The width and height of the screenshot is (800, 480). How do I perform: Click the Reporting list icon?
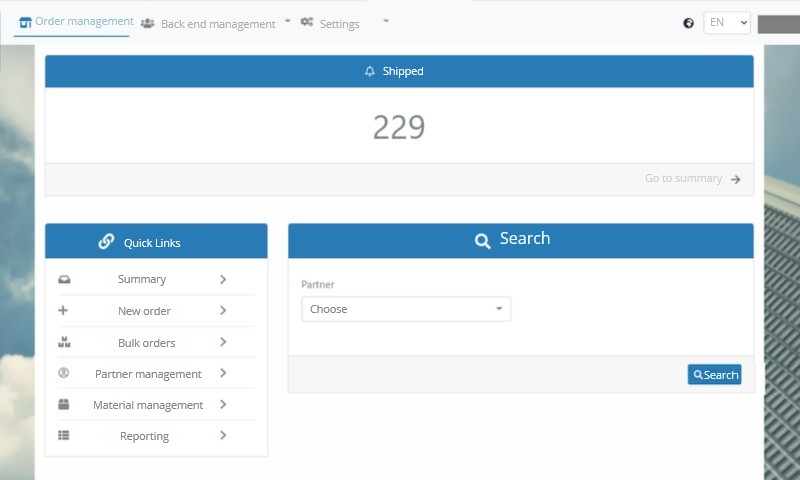pyautogui.click(x=63, y=435)
